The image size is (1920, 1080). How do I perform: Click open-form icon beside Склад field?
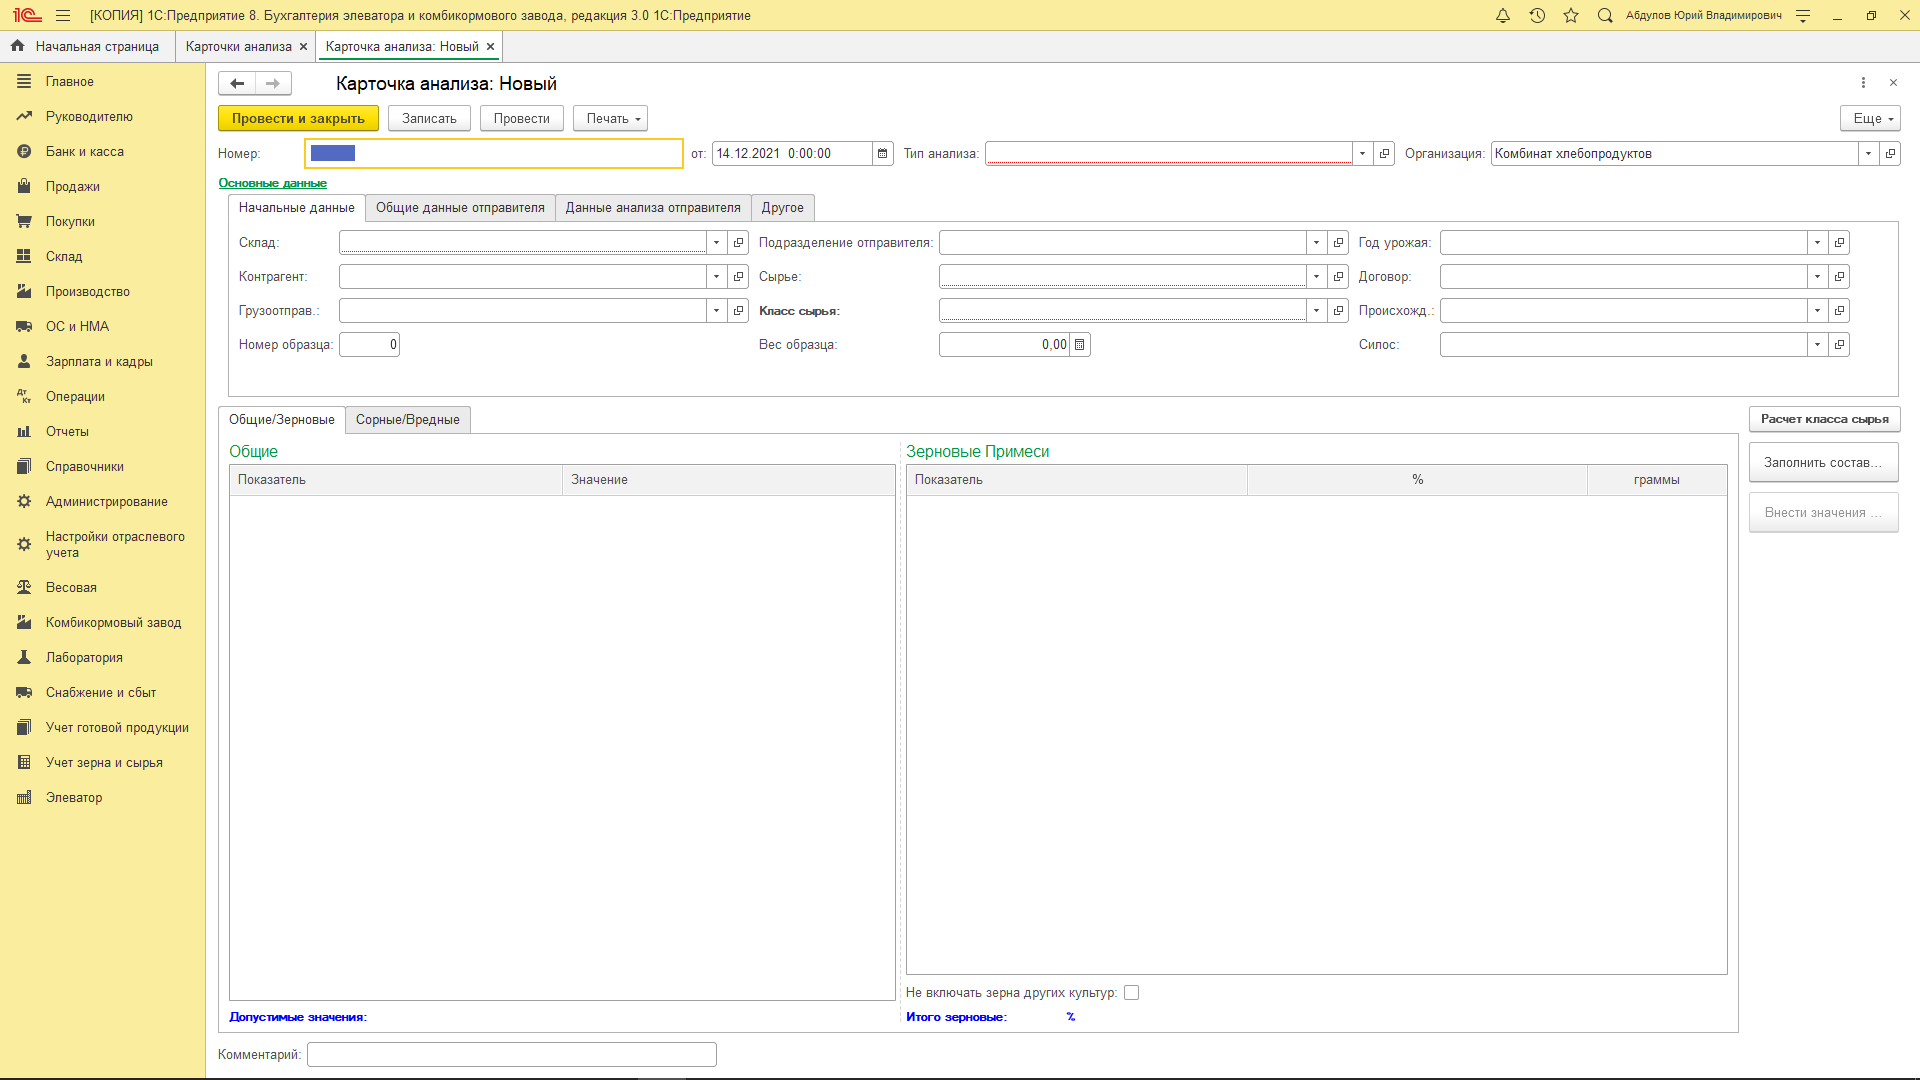(739, 243)
